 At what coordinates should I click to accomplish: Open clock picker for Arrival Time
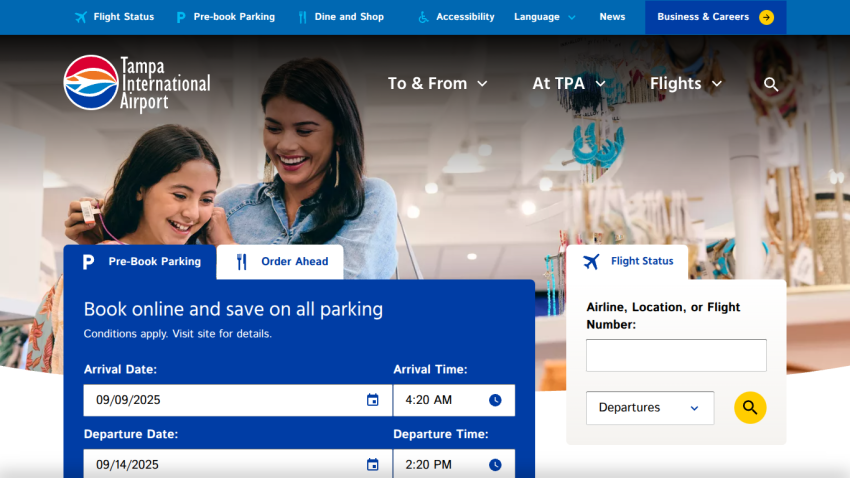pyautogui.click(x=495, y=400)
